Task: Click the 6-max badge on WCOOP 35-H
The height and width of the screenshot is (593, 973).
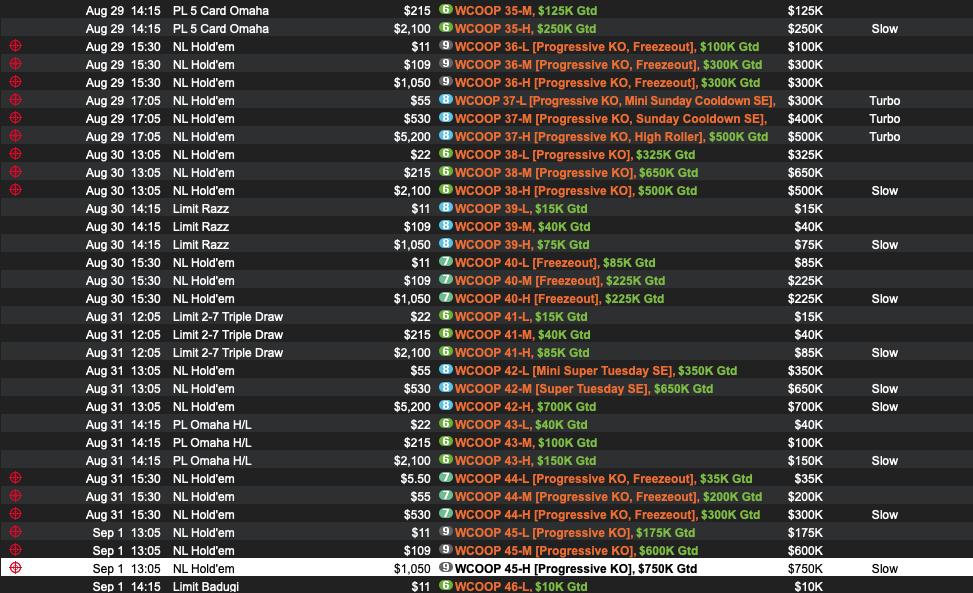Action: [446, 27]
